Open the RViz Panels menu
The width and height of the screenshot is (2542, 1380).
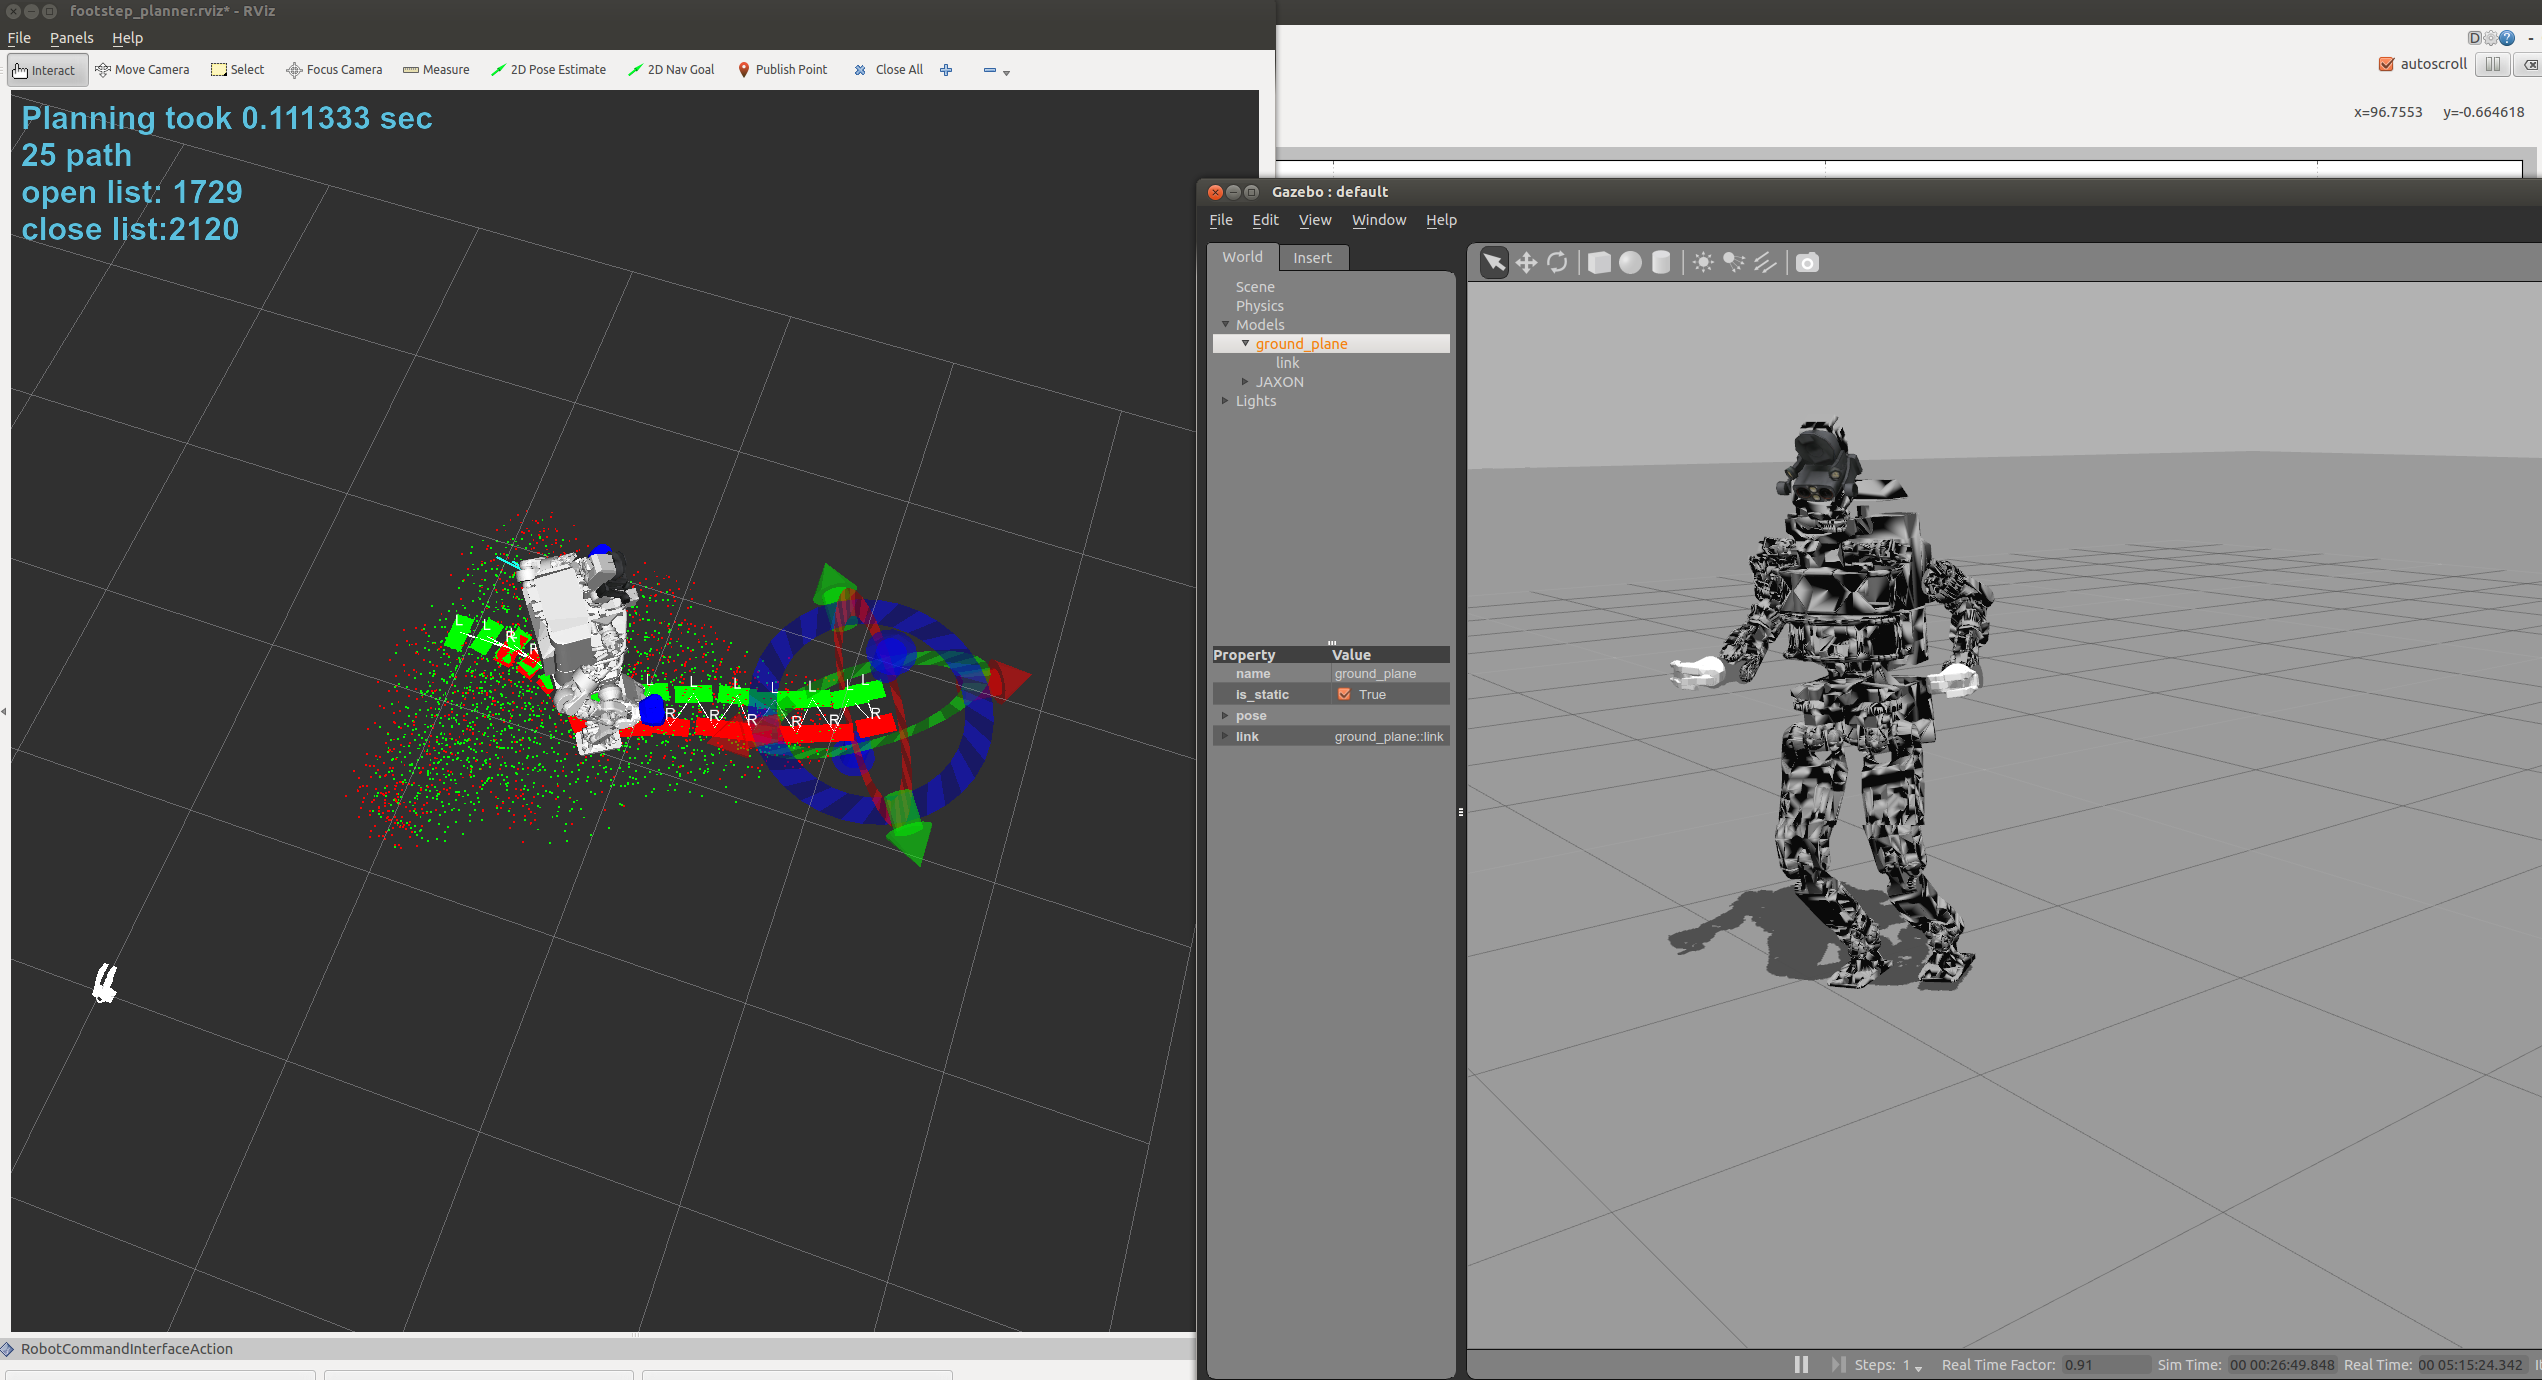(71, 38)
